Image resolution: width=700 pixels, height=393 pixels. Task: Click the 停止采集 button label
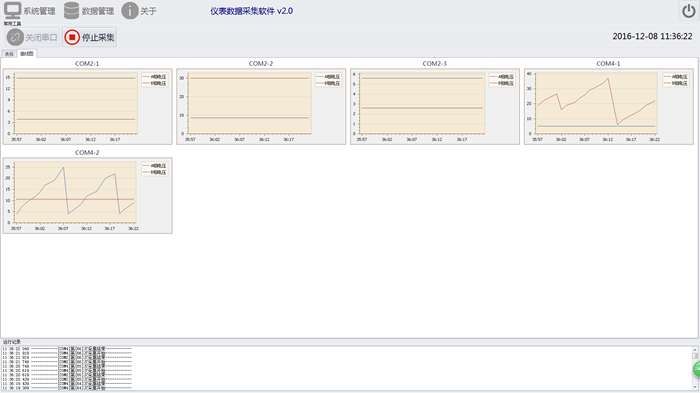(x=98, y=38)
